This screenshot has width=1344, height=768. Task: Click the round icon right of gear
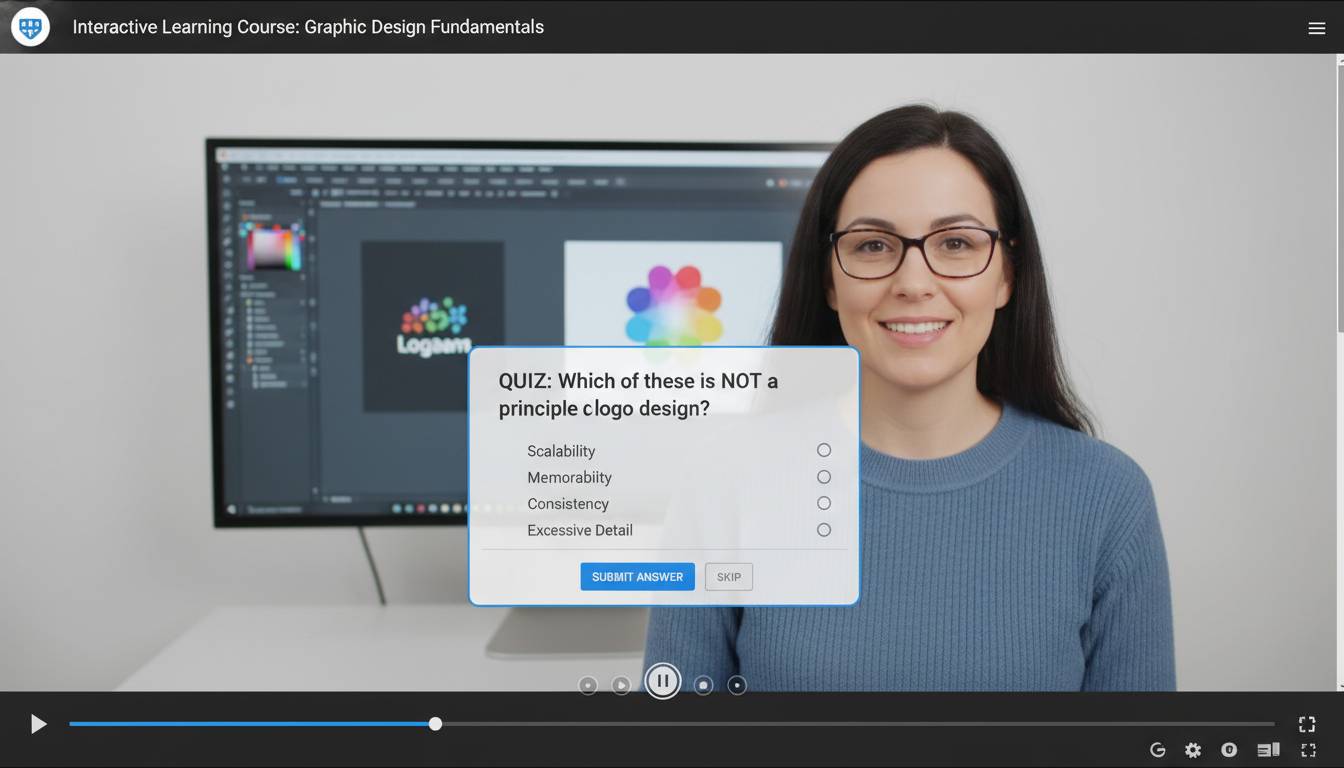(x=1229, y=750)
